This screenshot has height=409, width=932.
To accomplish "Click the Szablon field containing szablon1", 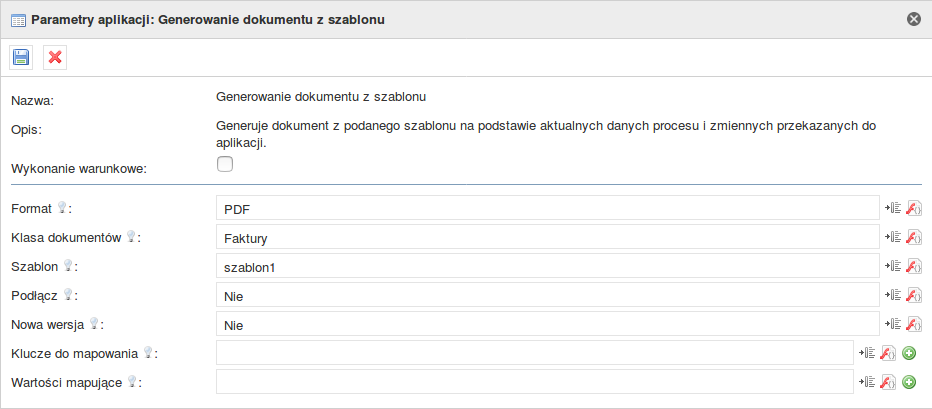I will click(546, 267).
